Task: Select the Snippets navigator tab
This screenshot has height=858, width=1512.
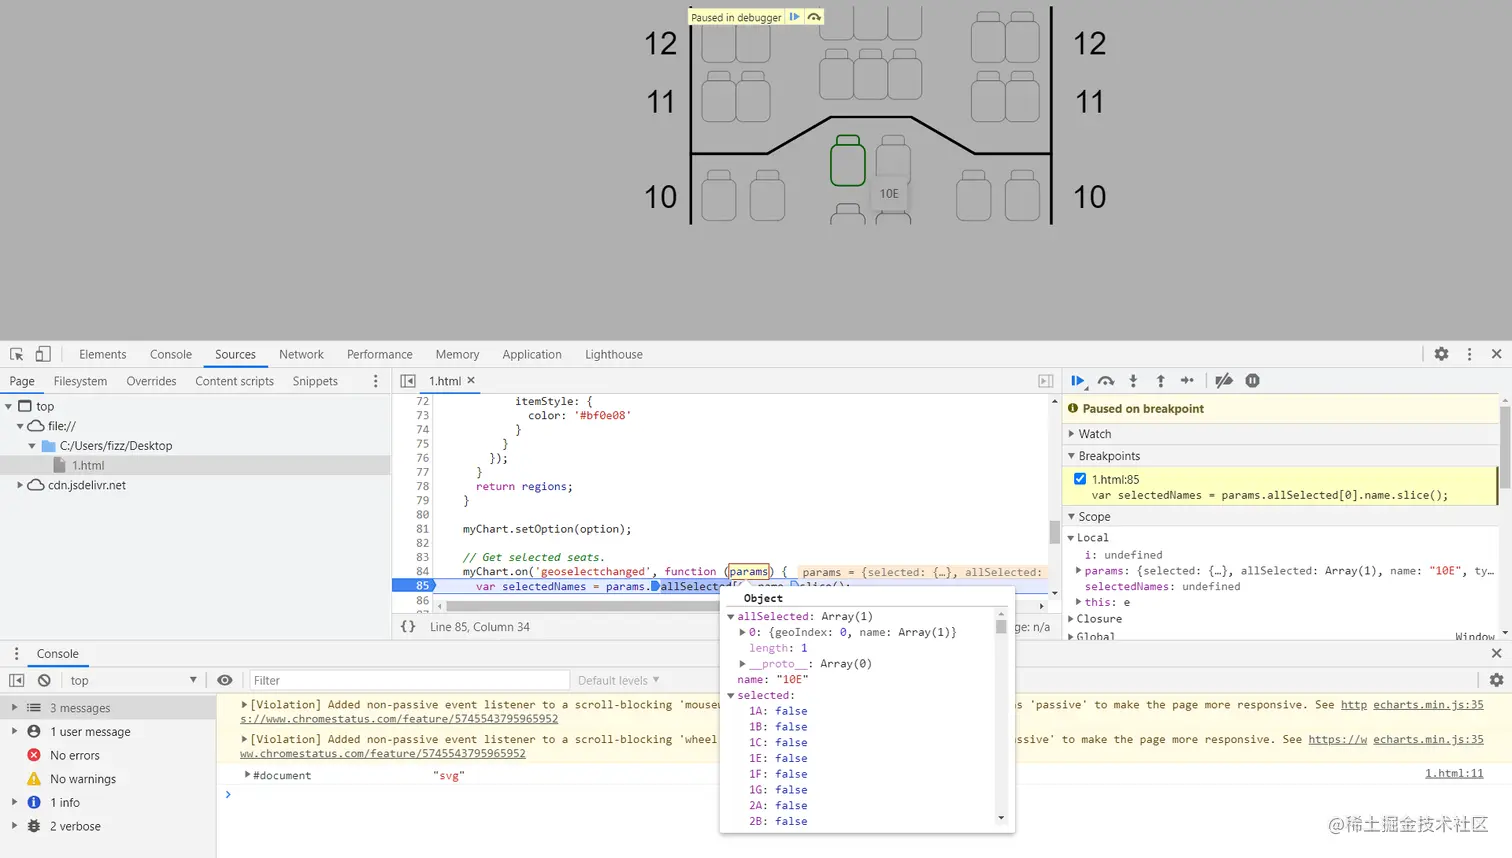Action: click(315, 381)
